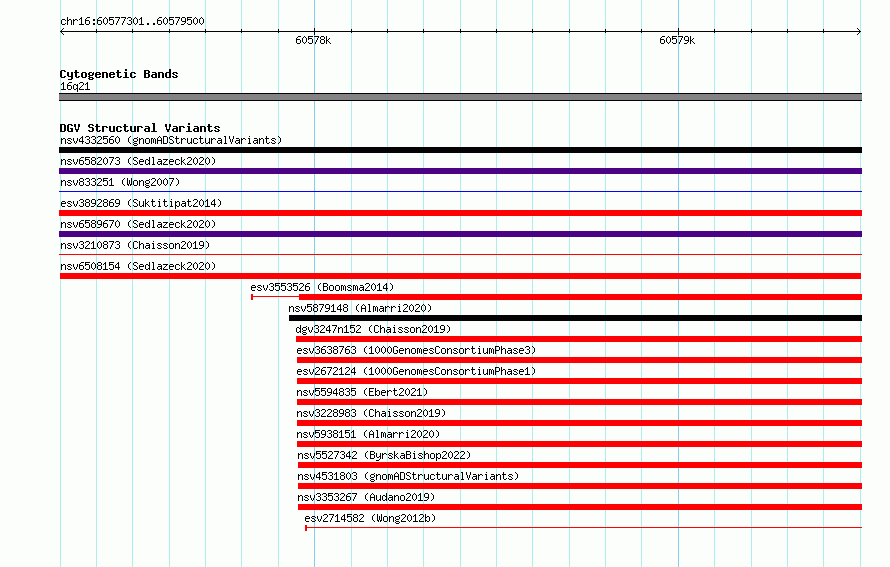This screenshot has width=890, height=567.
Task: Open nsv5879148 (Almarri2020) variant label
Action: click(x=360, y=308)
